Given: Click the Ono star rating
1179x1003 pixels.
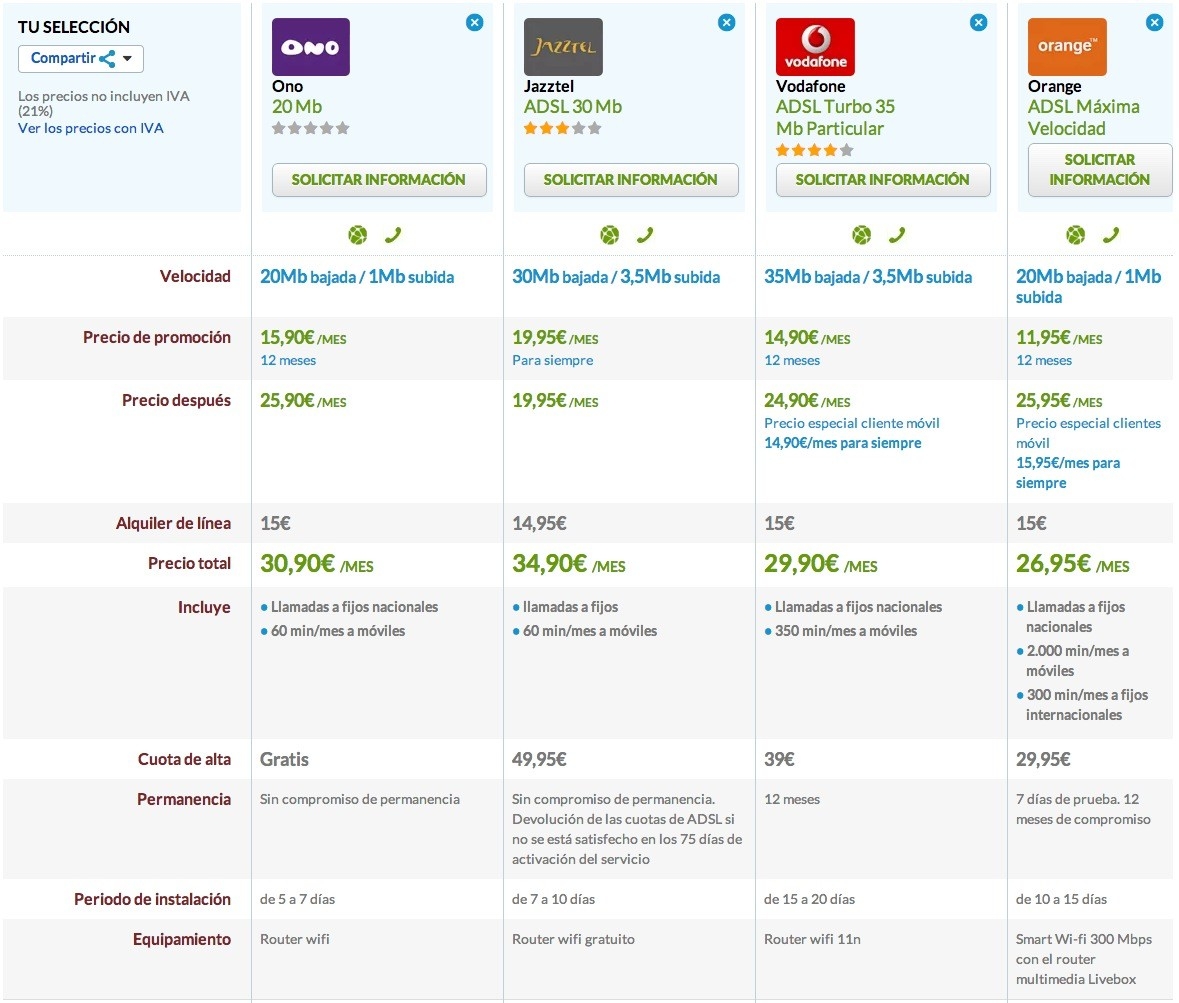Looking at the screenshot, I should [311, 129].
